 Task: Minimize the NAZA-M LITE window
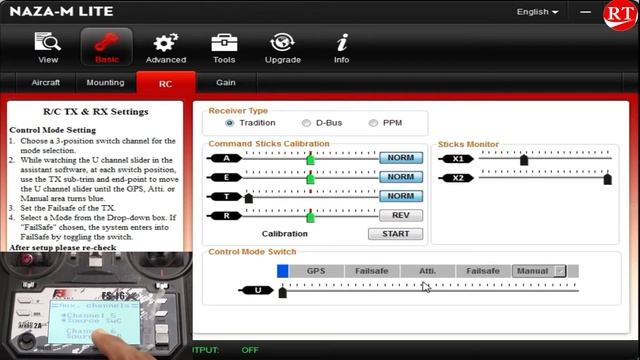[585, 12]
